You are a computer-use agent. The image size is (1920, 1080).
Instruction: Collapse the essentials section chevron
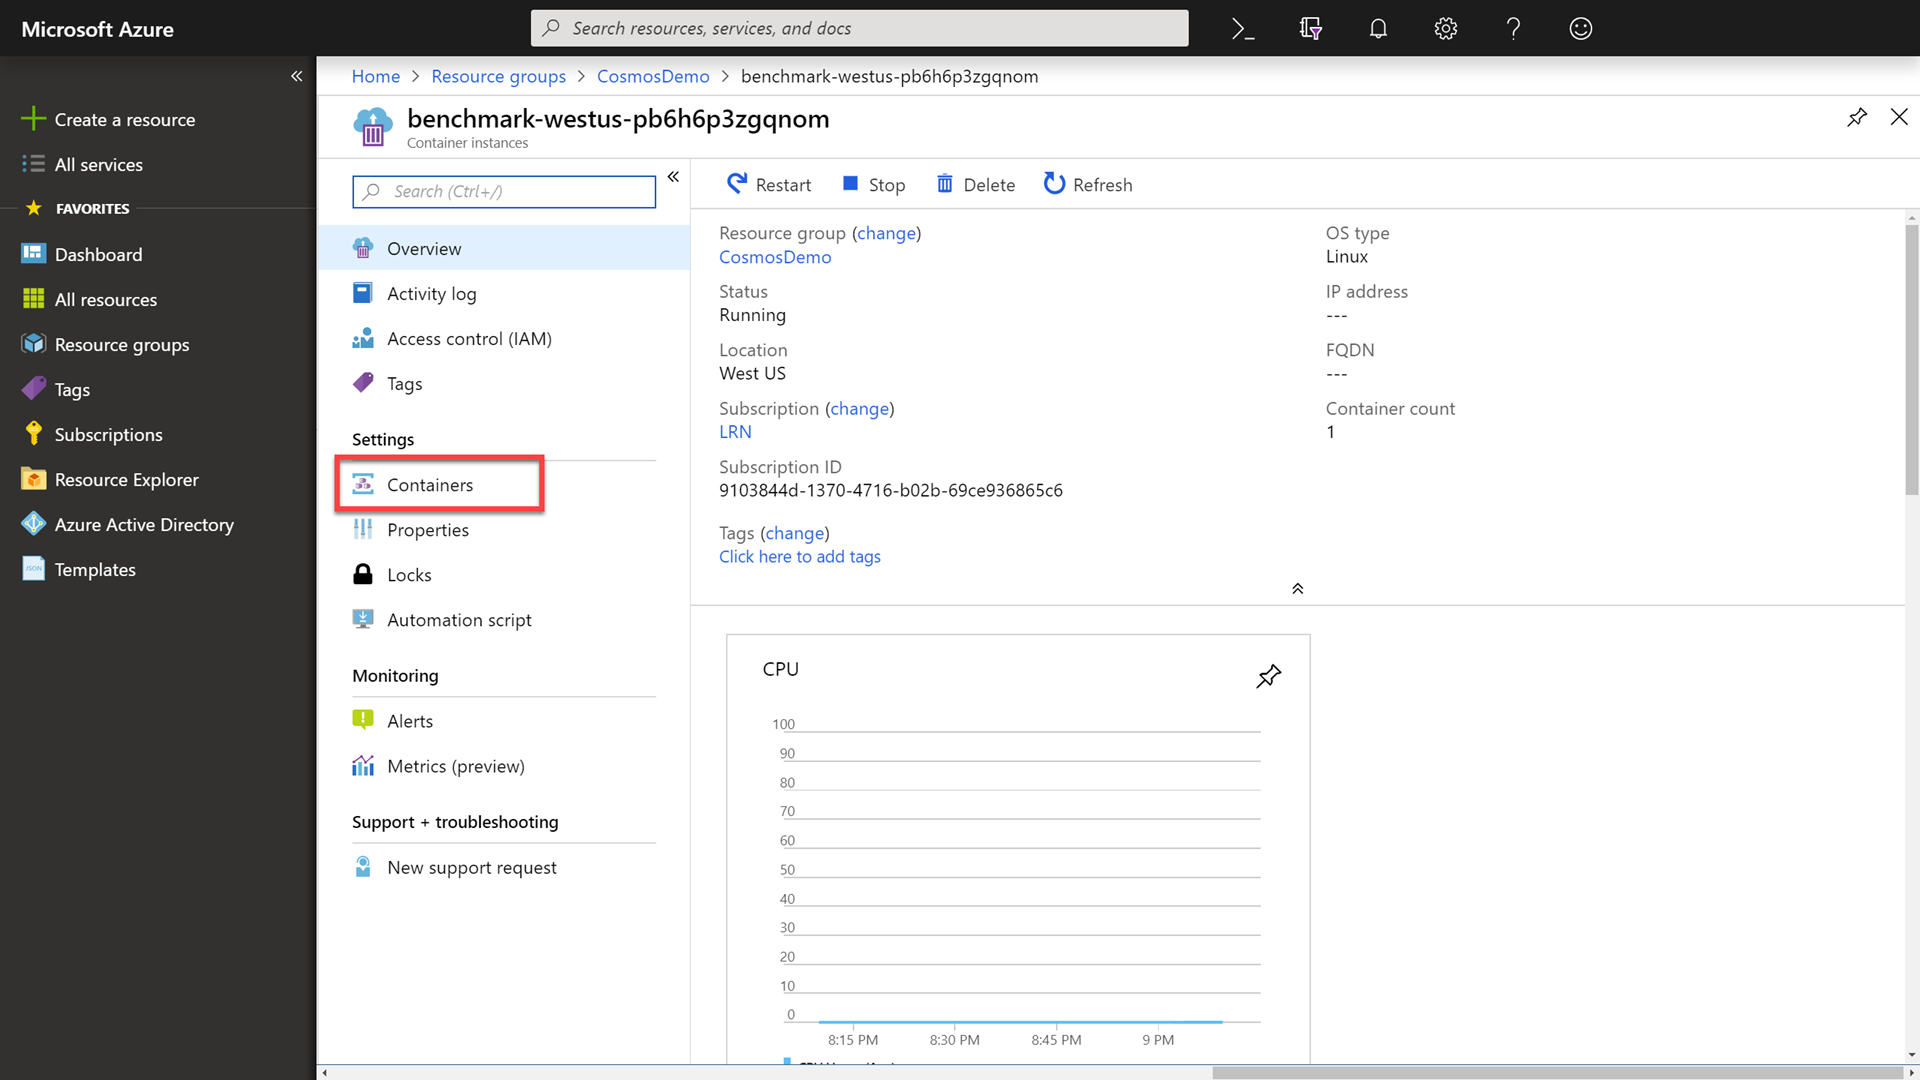click(1297, 589)
